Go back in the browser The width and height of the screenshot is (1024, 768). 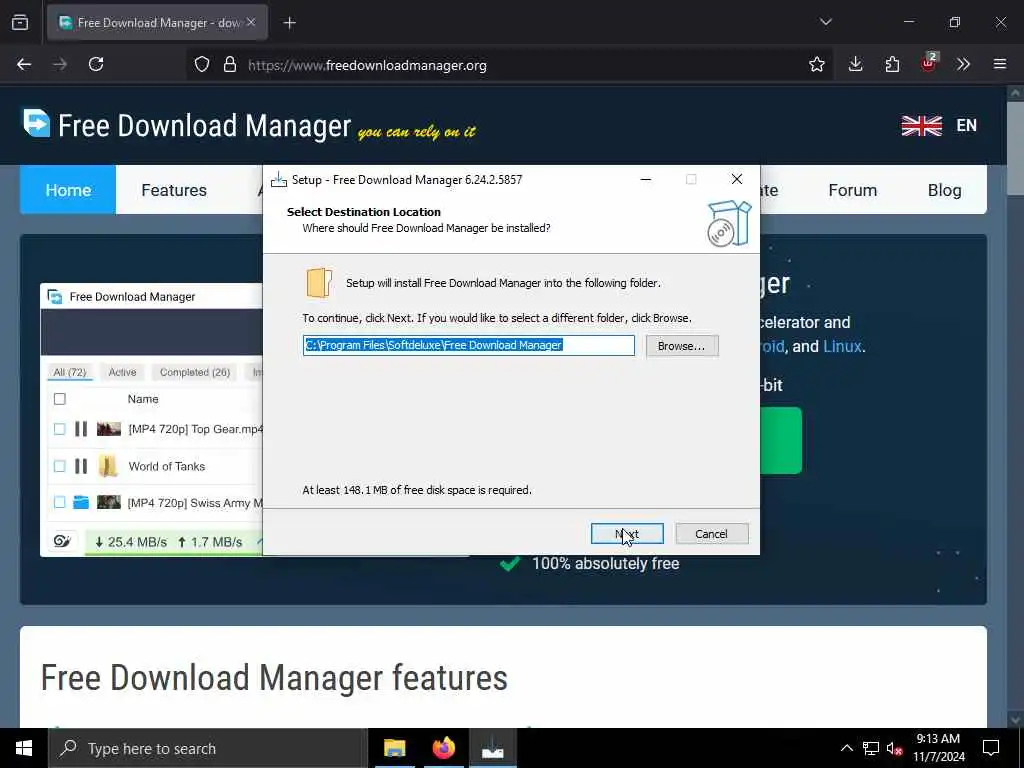click(24, 64)
